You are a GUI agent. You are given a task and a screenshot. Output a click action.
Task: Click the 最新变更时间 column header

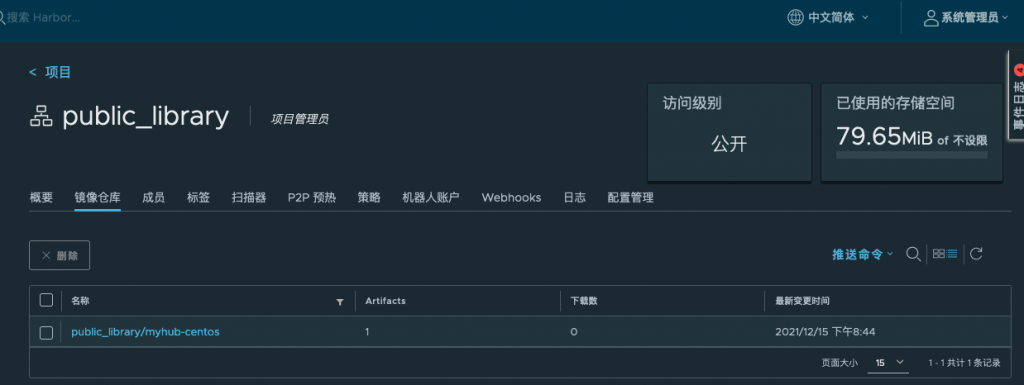[802, 301]
